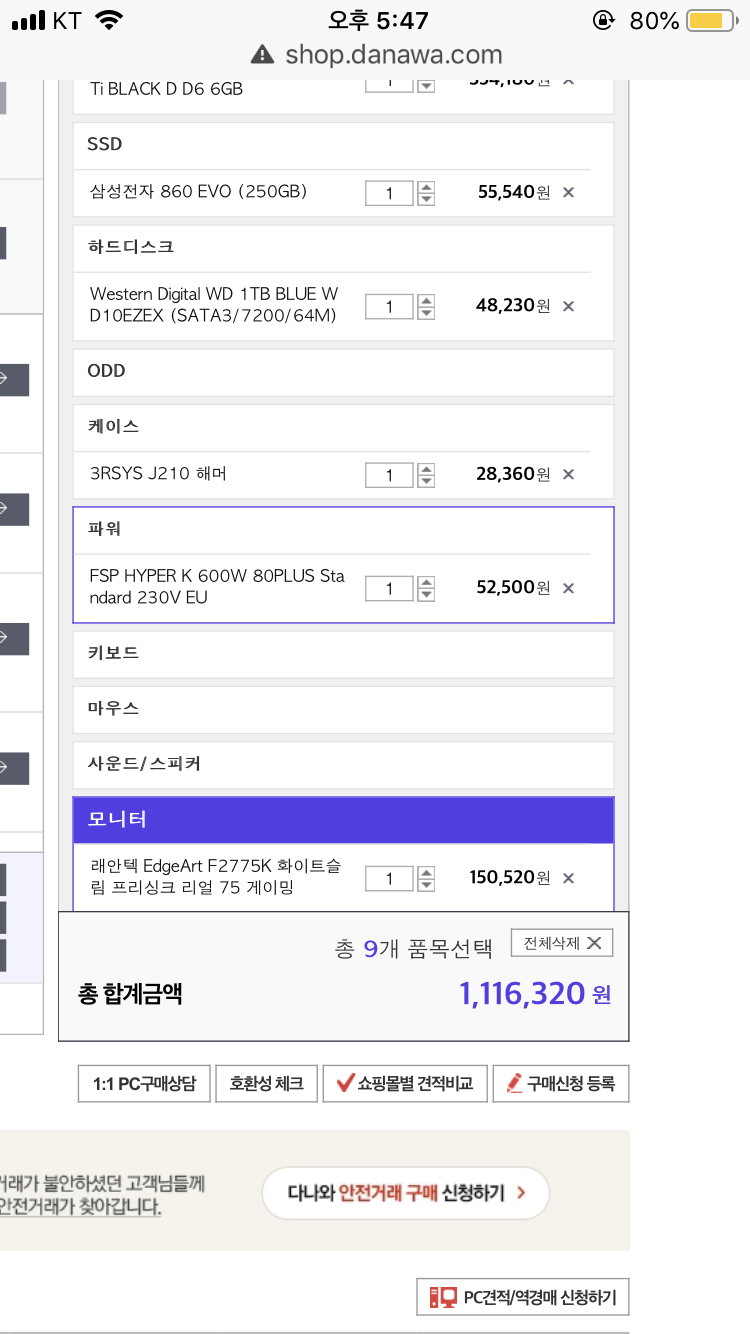The width and height of the screenshot is (750, 1334).
Task: Click the Ti BLACK D D6 6GB item
Action: [166, 88]
